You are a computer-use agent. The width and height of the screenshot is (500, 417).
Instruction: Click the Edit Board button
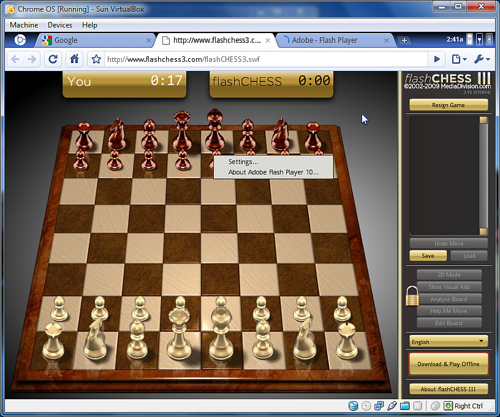point(449,323)
